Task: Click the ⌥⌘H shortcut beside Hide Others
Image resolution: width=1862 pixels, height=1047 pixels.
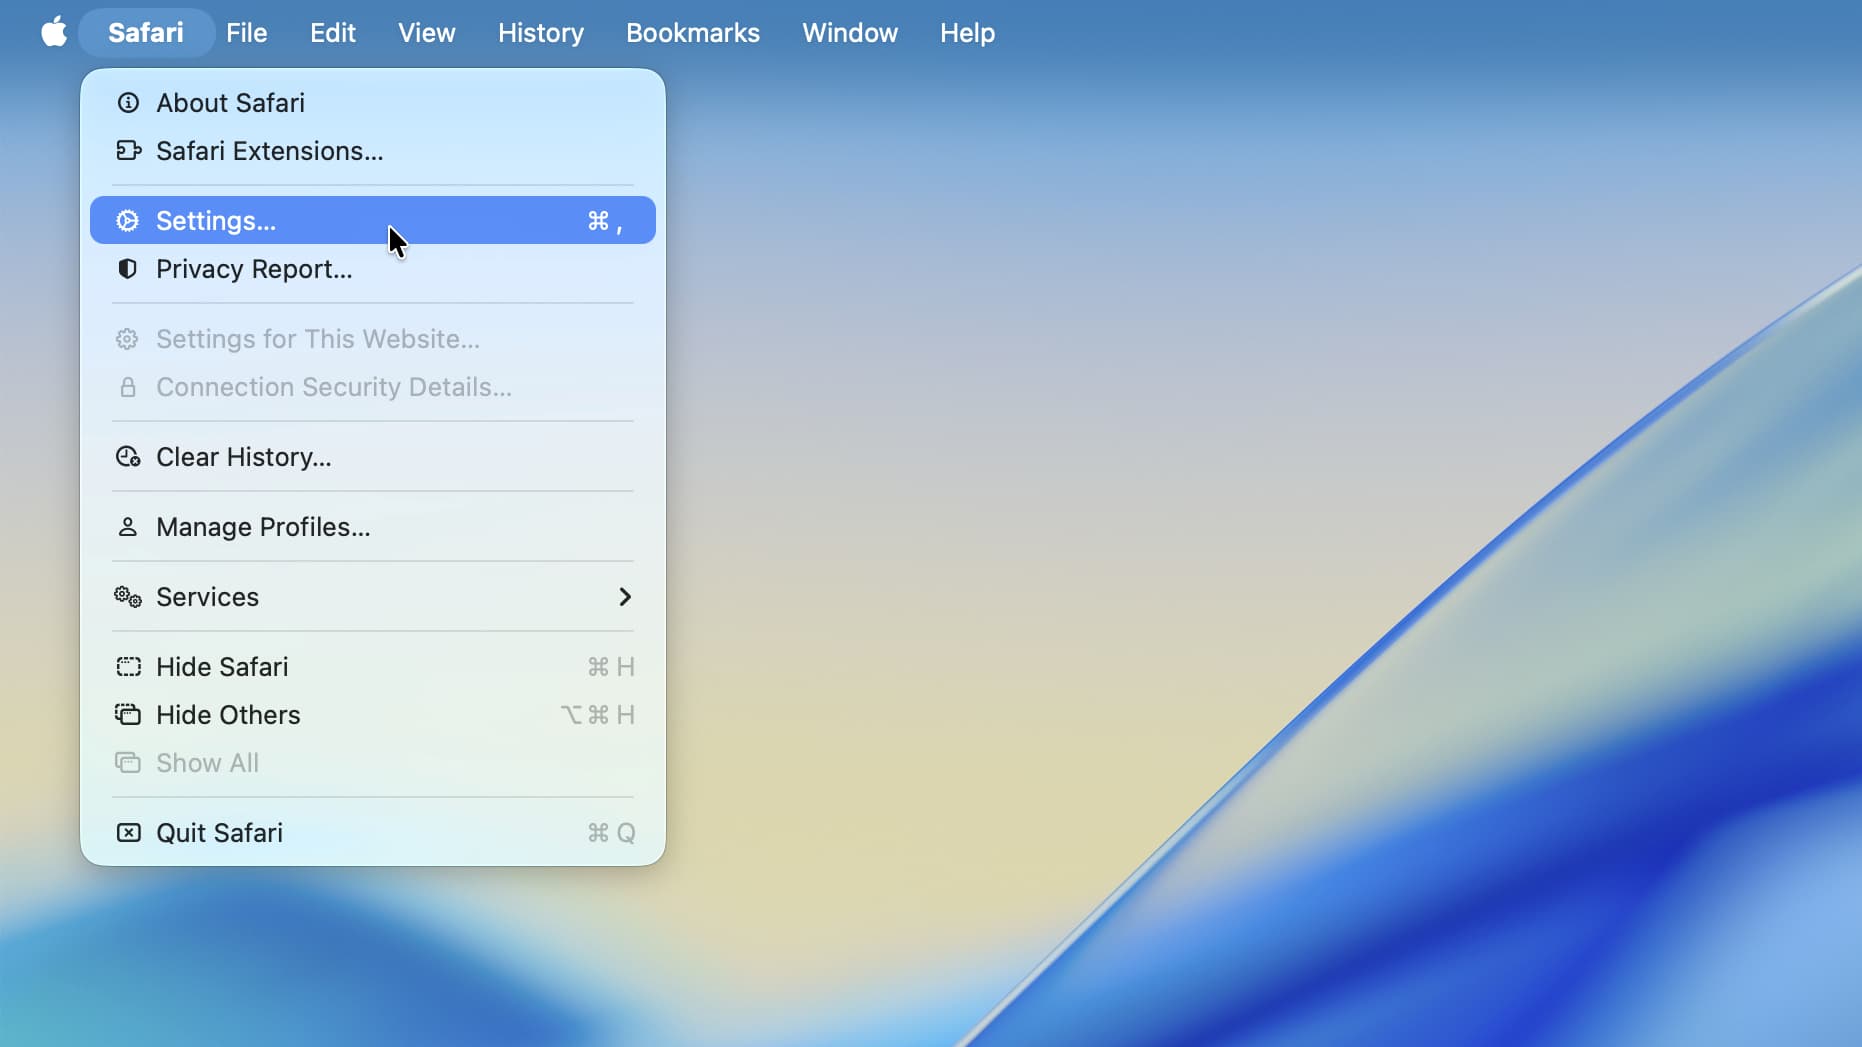Action: (x=598, y=715)
